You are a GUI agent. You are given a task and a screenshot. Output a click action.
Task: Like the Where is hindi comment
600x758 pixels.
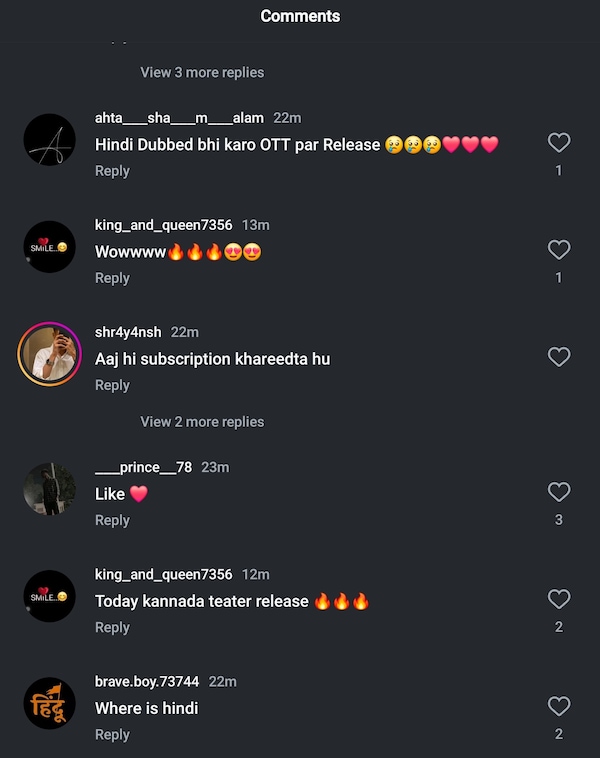(559, 706)
